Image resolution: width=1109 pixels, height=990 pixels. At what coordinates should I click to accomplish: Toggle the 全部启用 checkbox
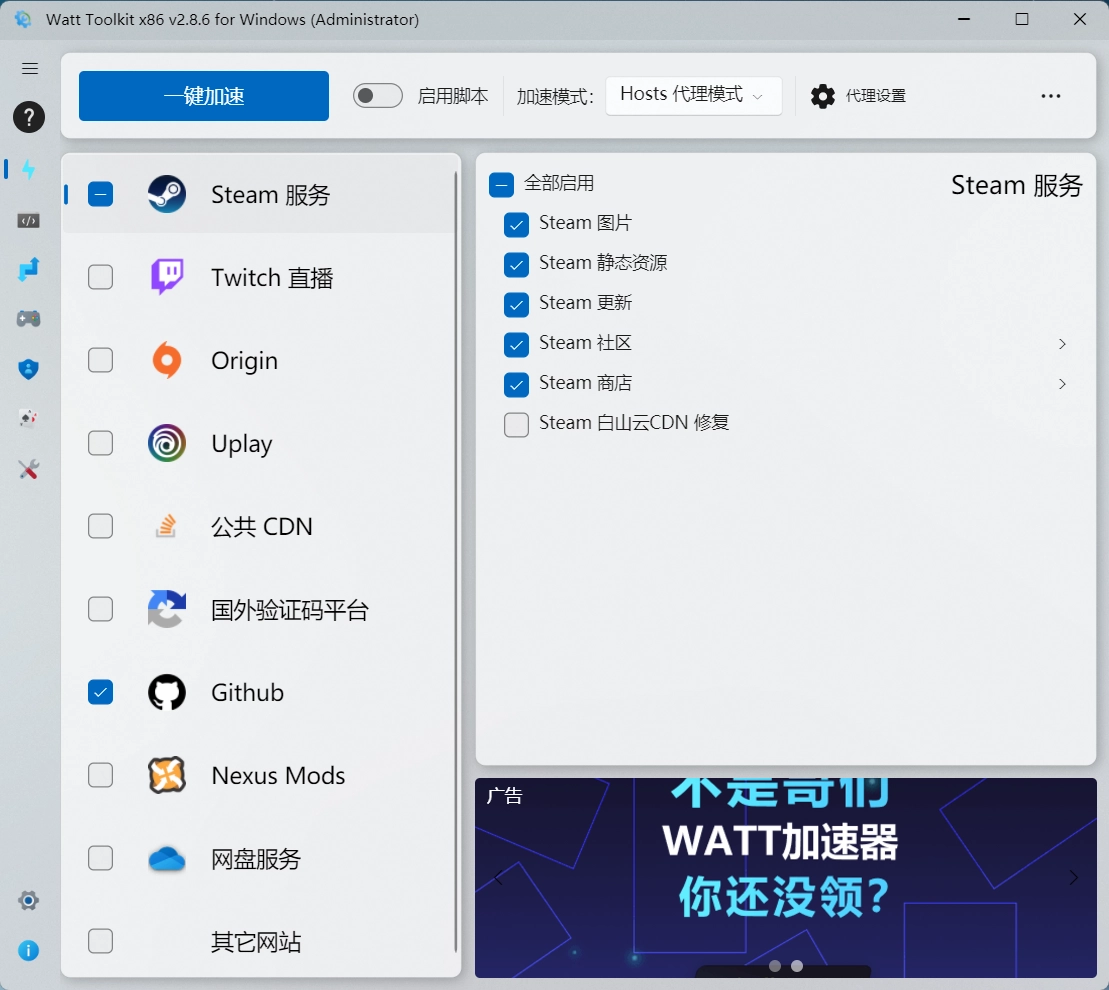tap(501, 185)
